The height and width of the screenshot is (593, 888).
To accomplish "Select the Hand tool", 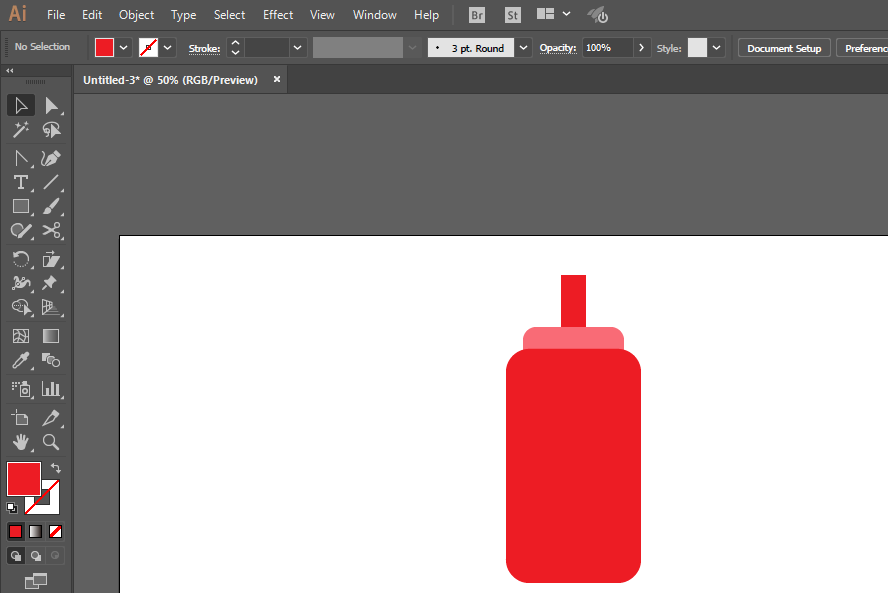I will coord(20,442).
